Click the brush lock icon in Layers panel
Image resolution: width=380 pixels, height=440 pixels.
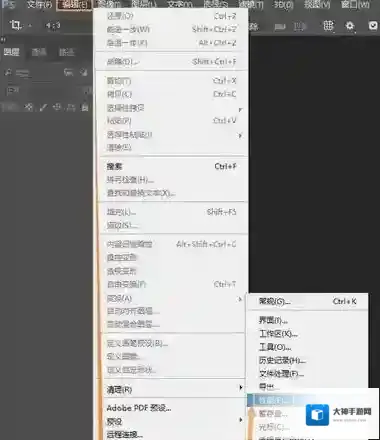(44, 107)
